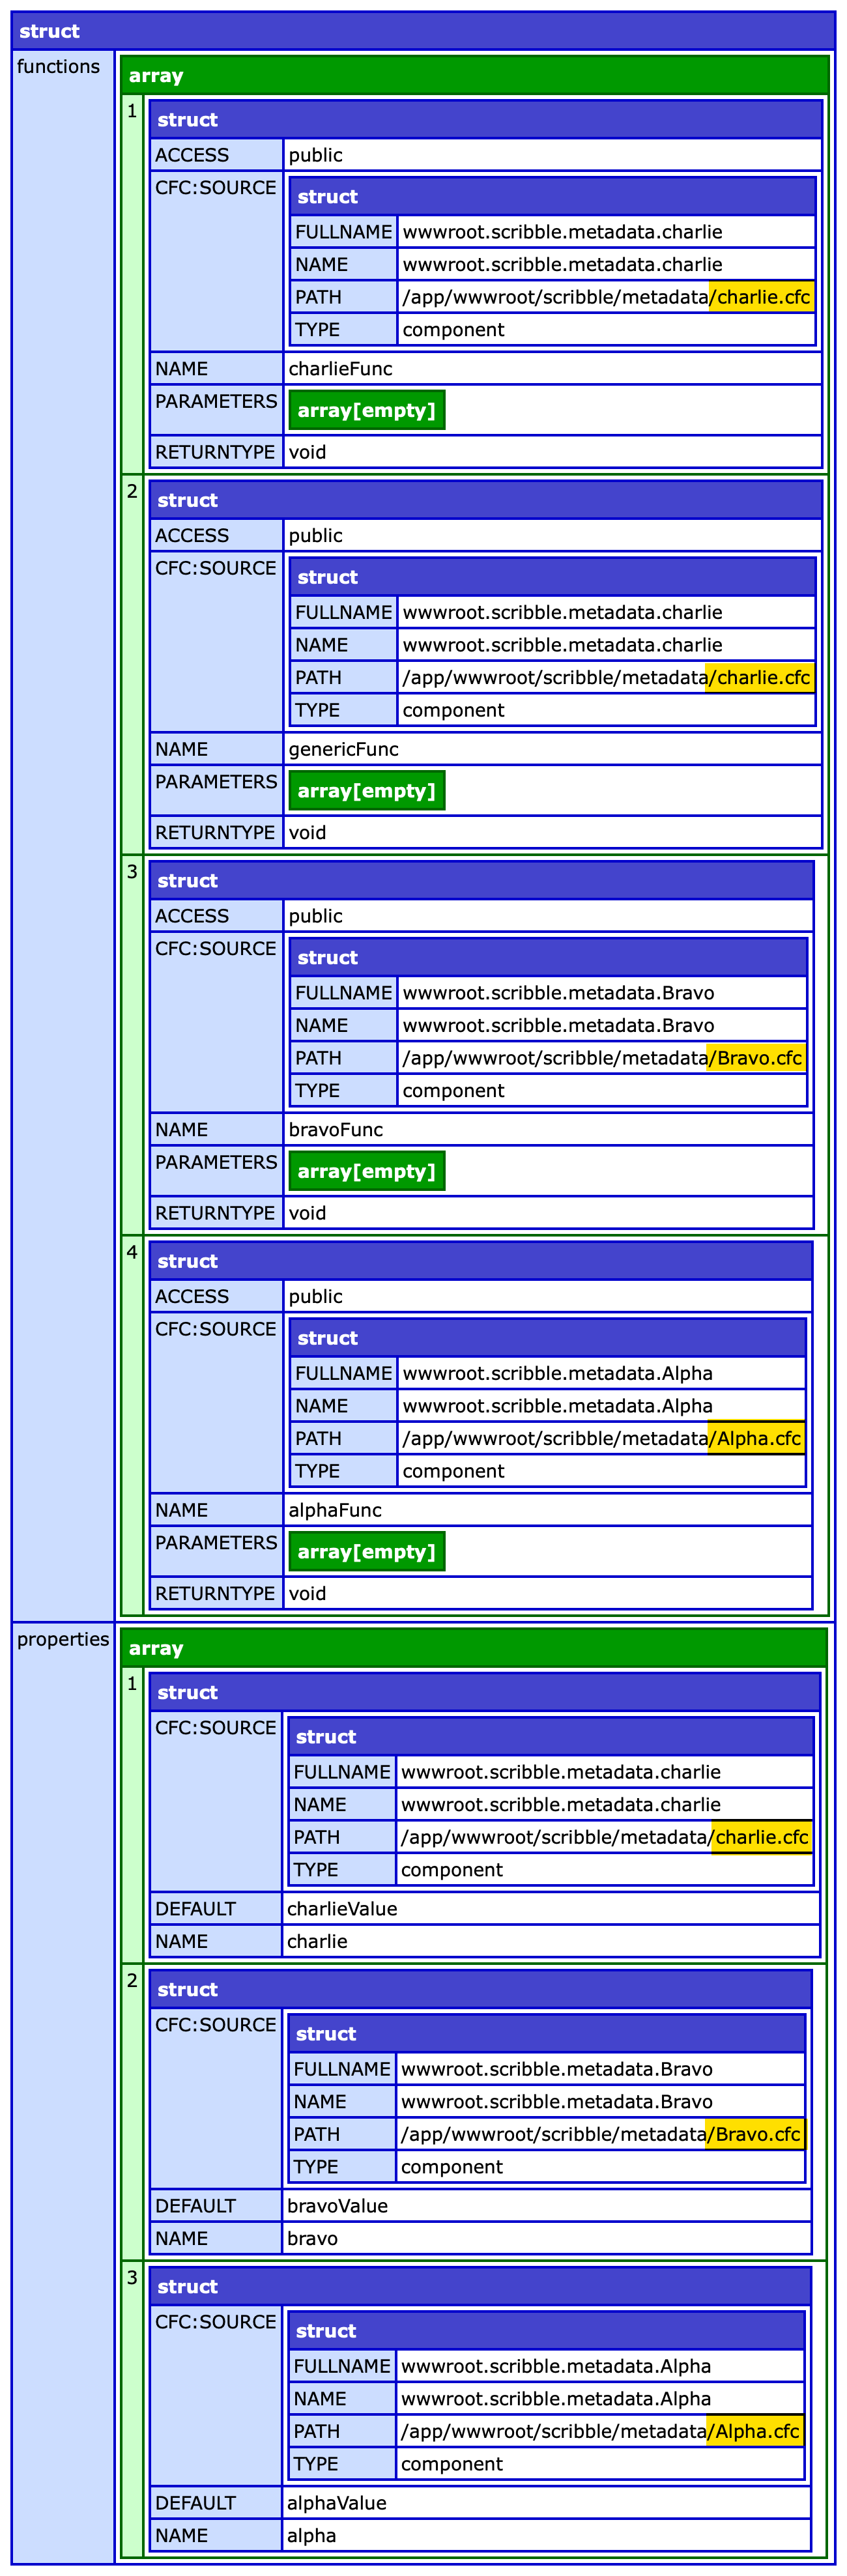
Task: Toggle index 3 of functions array
Action: click(132, 1045)
